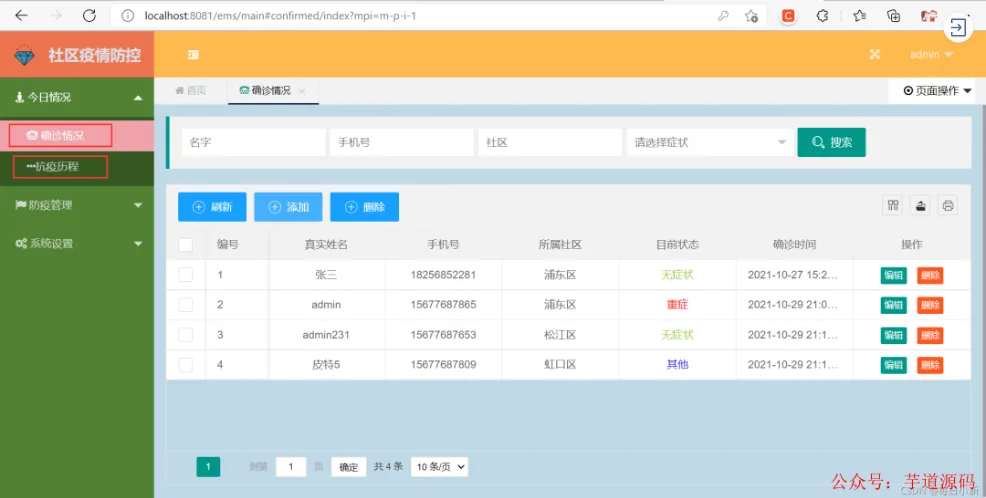The height and width of the screenshot is (498, 986).
Task: Click 删除 for row 皮特5
Action: pyautogui.click(x=930, y=365)
